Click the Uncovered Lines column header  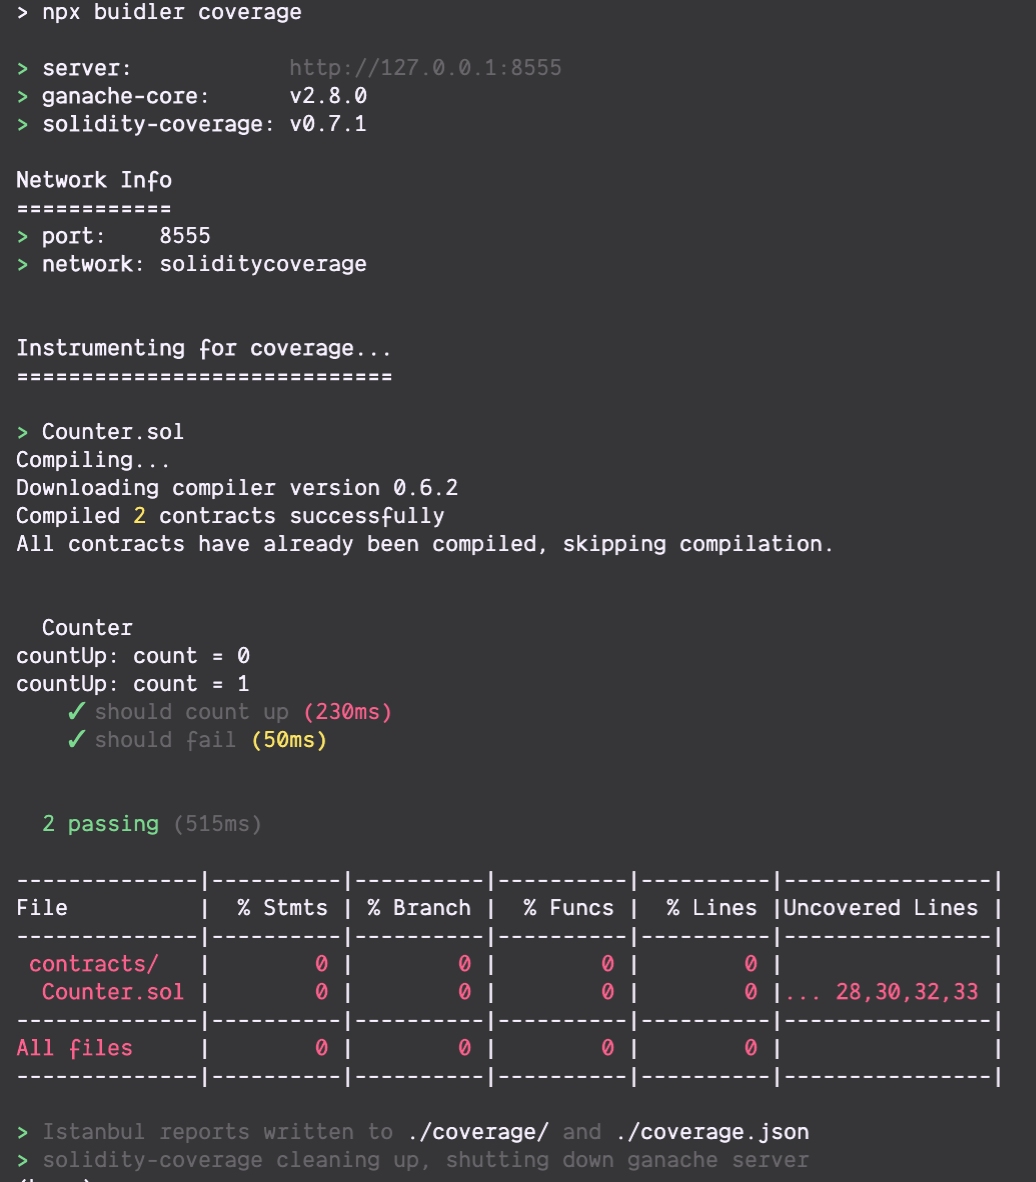pos(881,908)
